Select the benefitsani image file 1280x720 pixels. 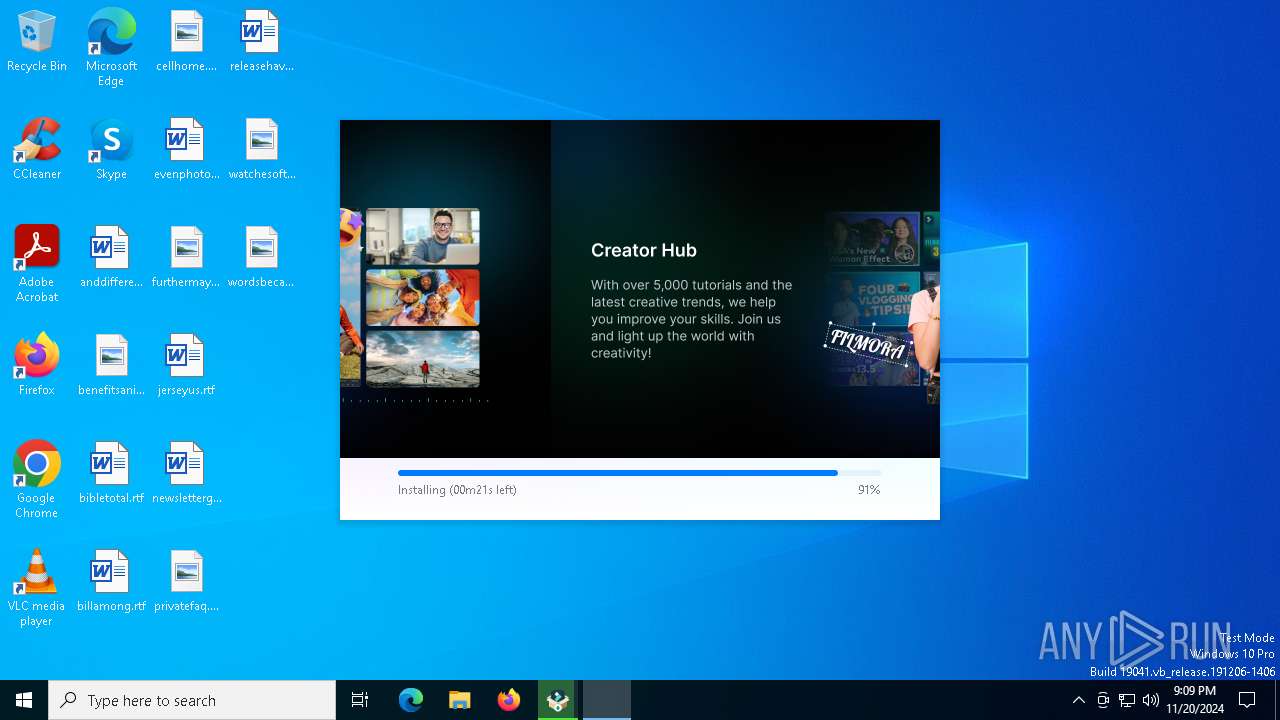point(111,365)
